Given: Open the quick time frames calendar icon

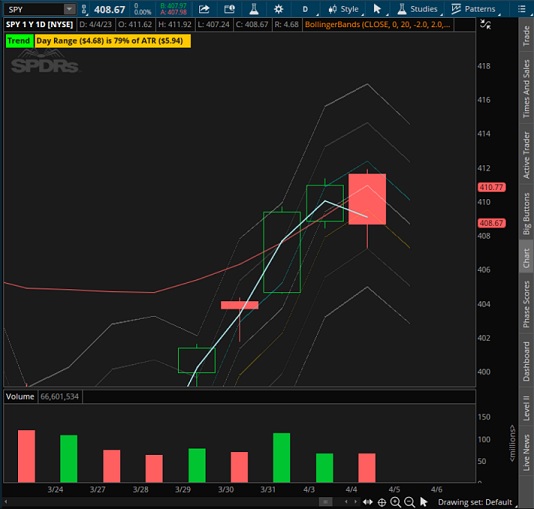Looking at the screenshot, I should pyautogui.click(x=229, y=9).
